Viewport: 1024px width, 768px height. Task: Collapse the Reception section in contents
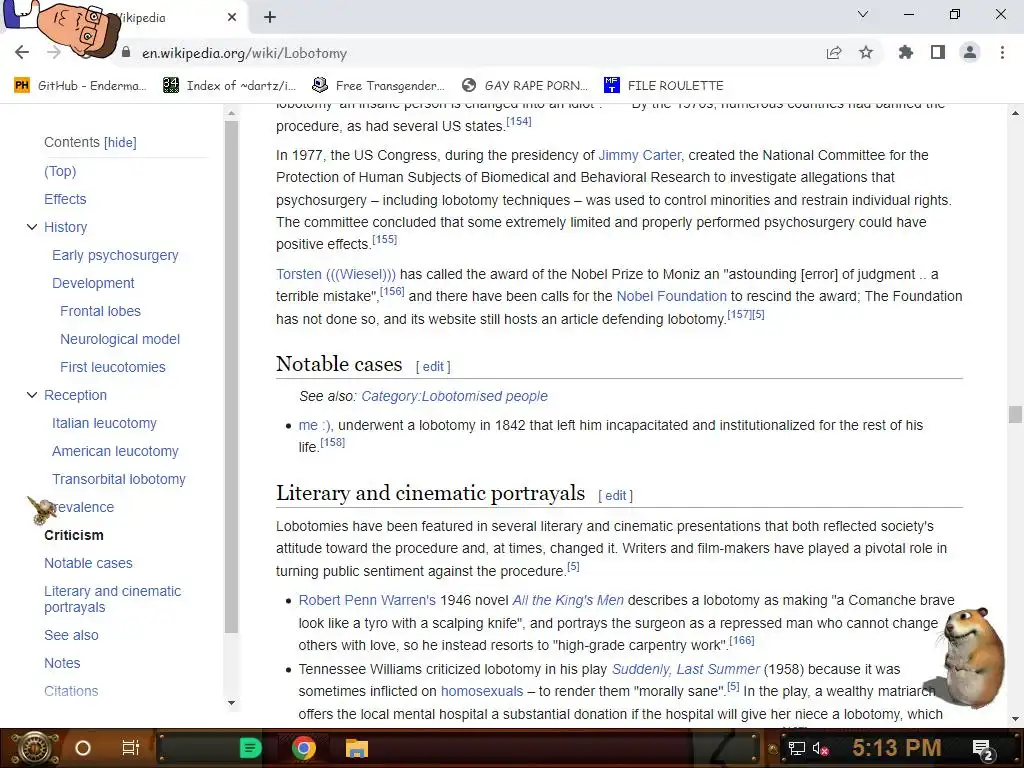pyautogui.click(x=31, y=395)
